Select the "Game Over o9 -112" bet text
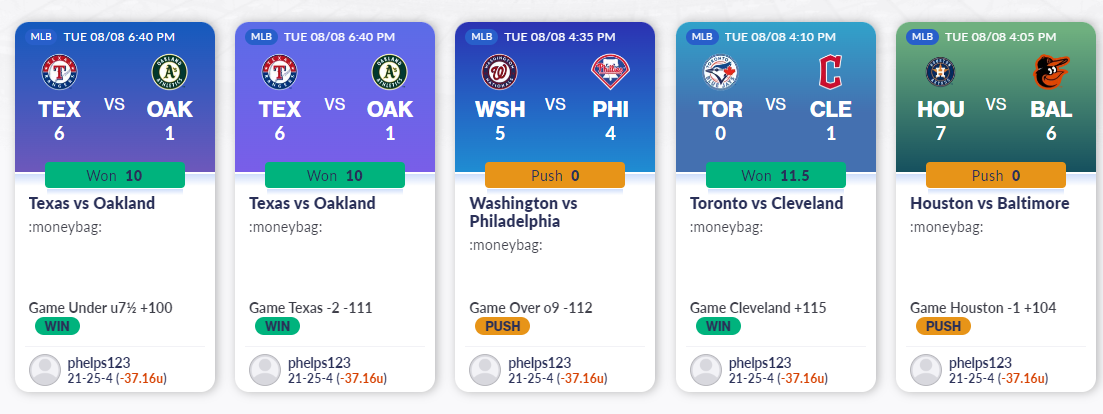 (531, 308)
